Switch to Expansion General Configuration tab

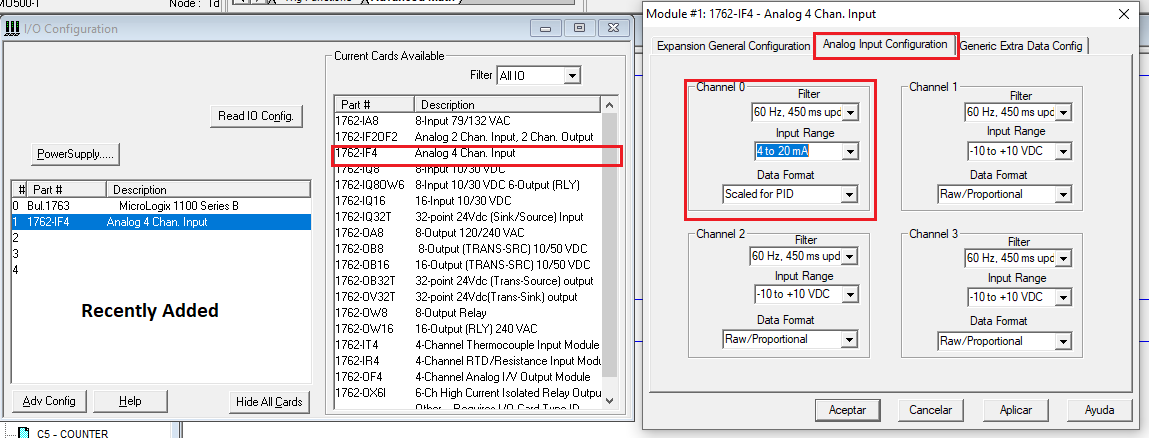[x=733, y=46]
